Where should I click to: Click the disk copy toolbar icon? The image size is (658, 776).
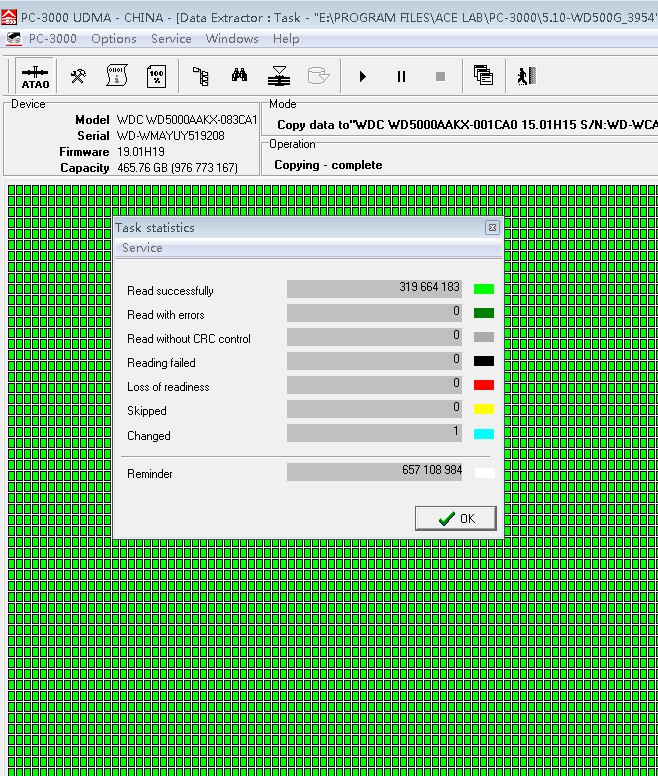click(x=279, y=77)
